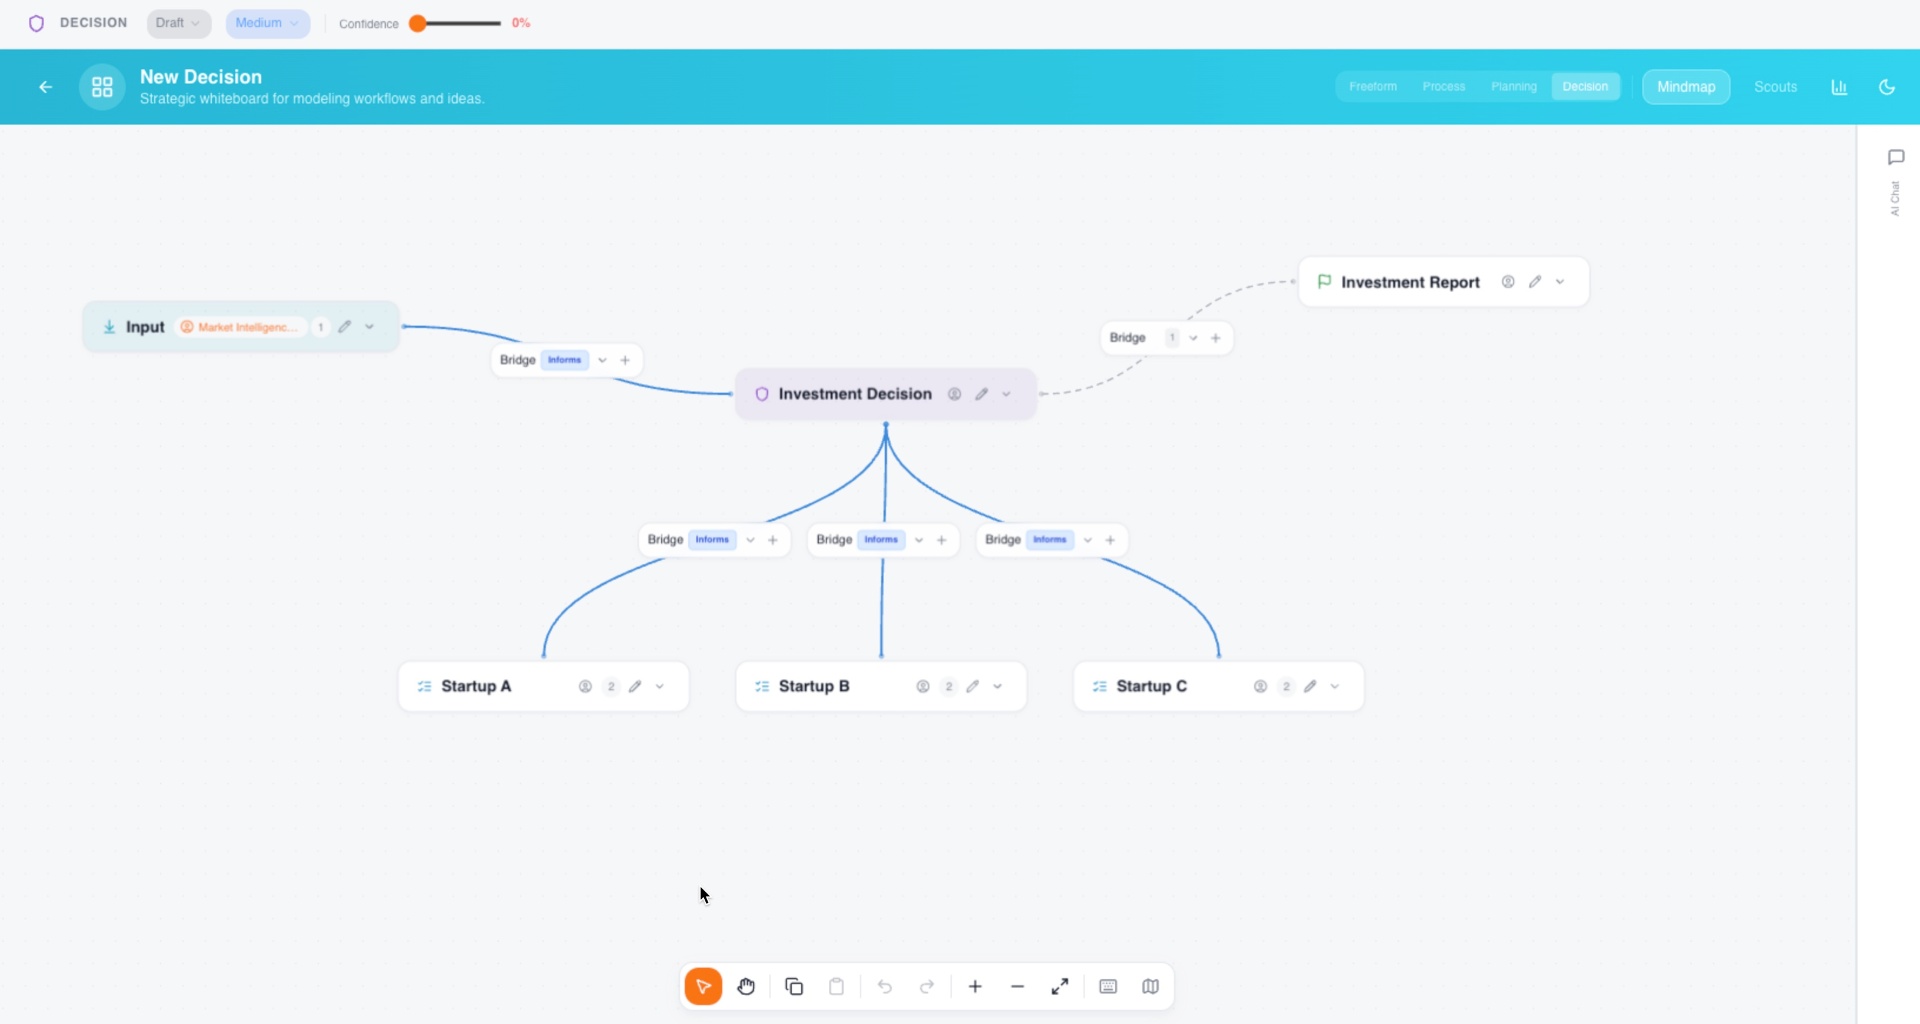Image resolution: width=1920 pixels, height=1024 pixels.
Task: Open the Startup B bridge chevron
Action: click(x=920, y=540)
